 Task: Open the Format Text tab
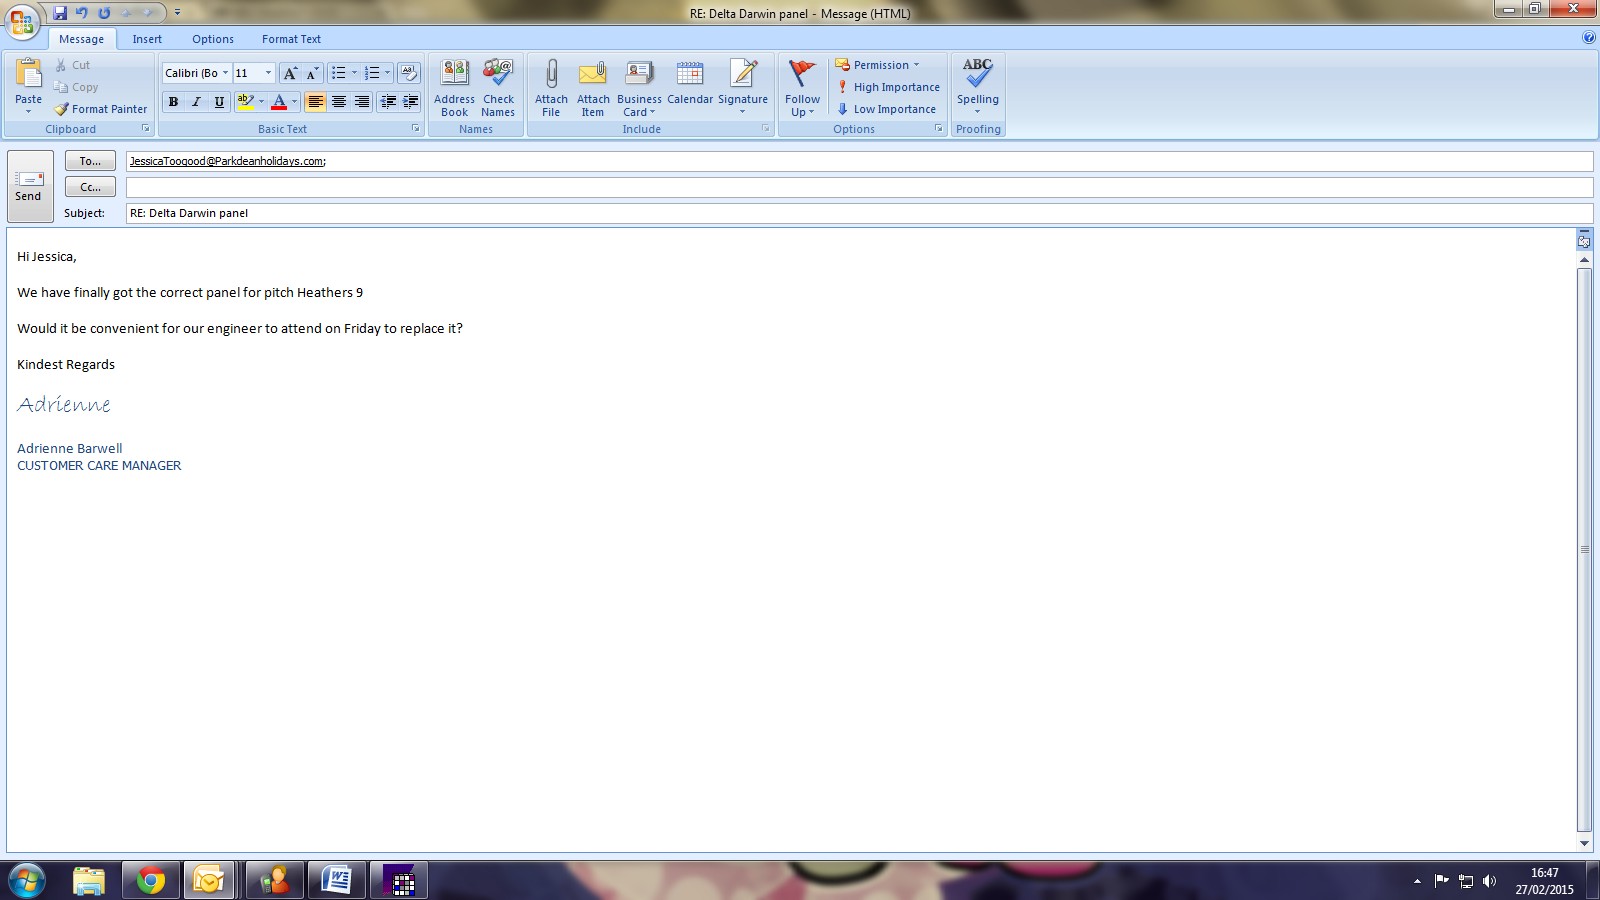pyautogui.click(x=291, y=39)
